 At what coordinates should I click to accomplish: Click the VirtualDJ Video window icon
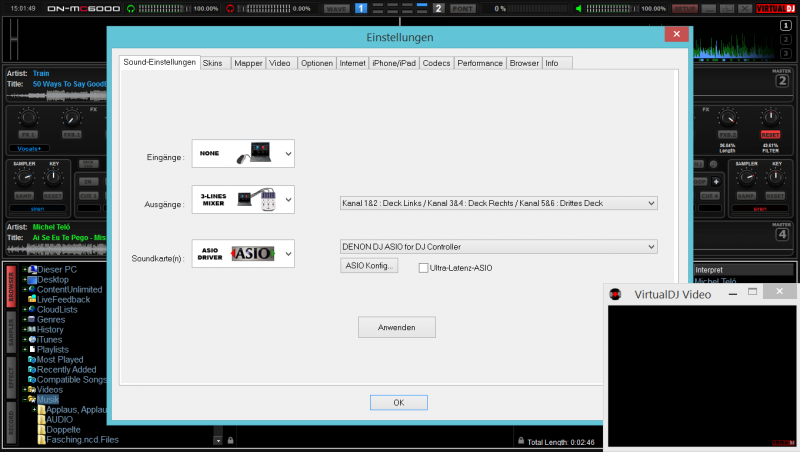[617, 294]
